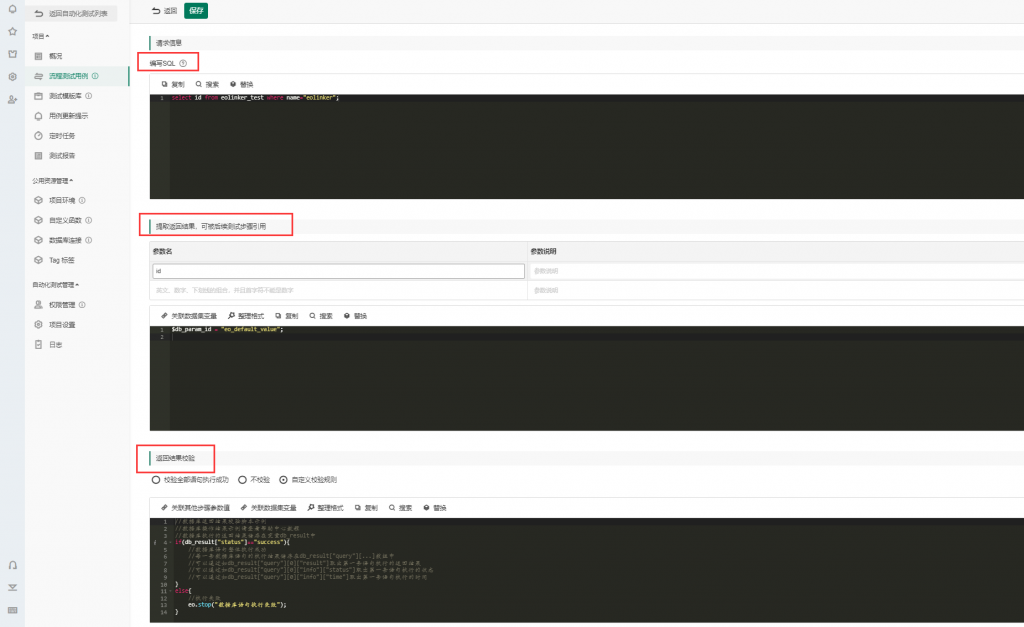This screenshot has width=1024, height=627.
Task: Click the notification bell icon in left rail
Action: 12,10
